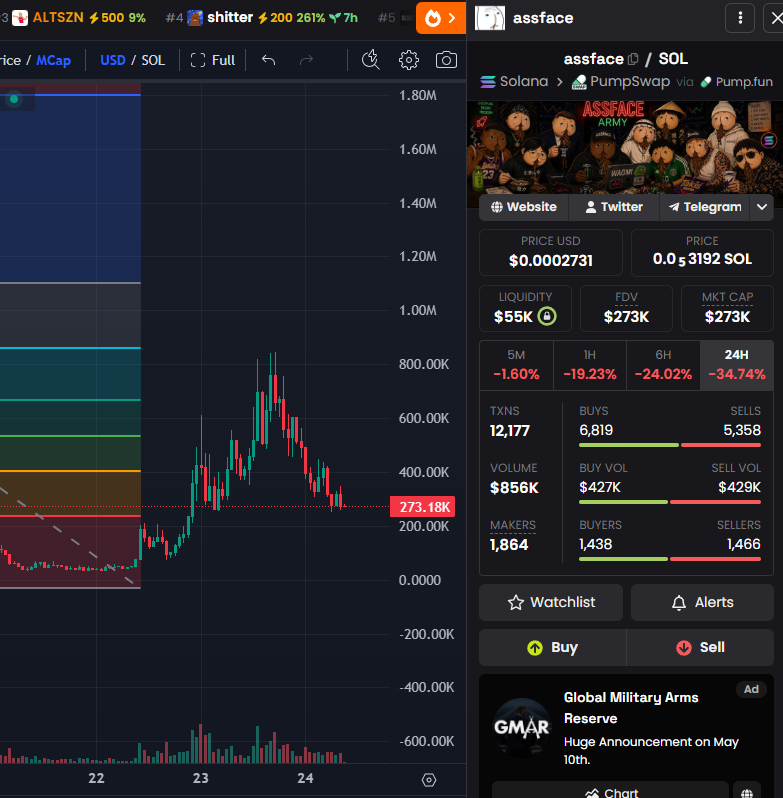Add assface to Watchlist
783x798 pixels.
tap(551, 602)
